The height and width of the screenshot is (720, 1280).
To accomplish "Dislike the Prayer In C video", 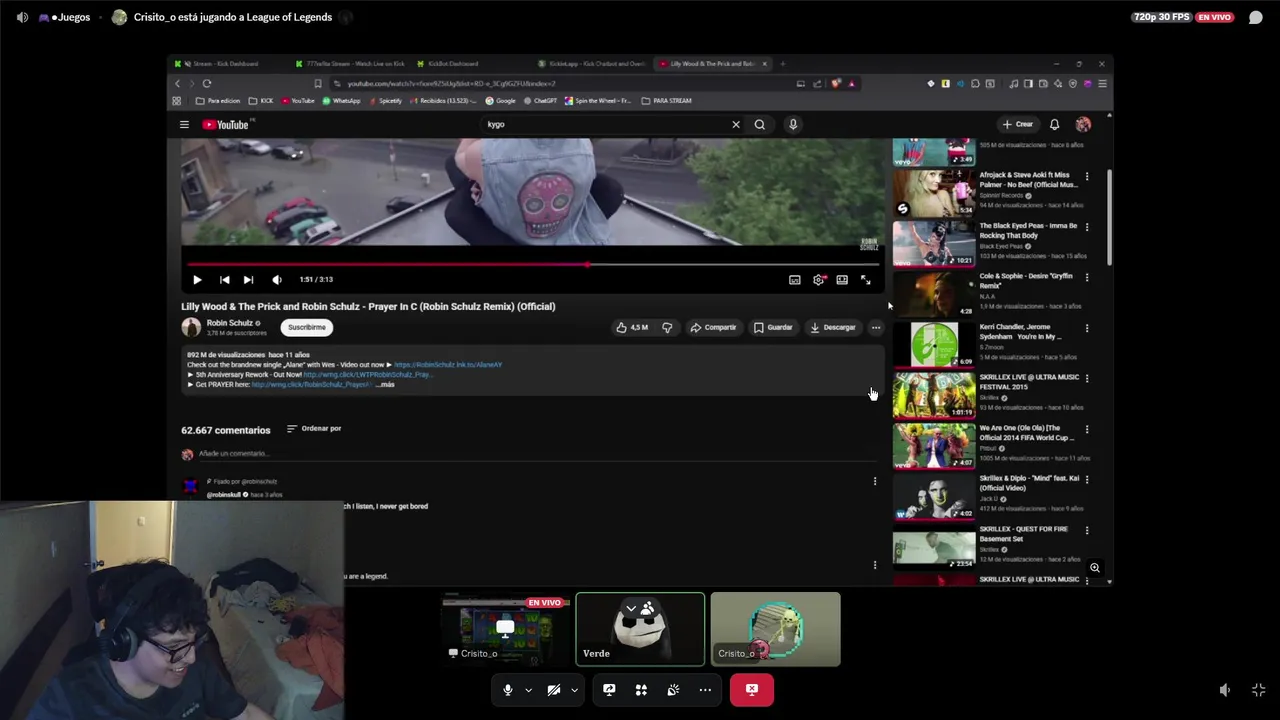I will coord(667,327).
